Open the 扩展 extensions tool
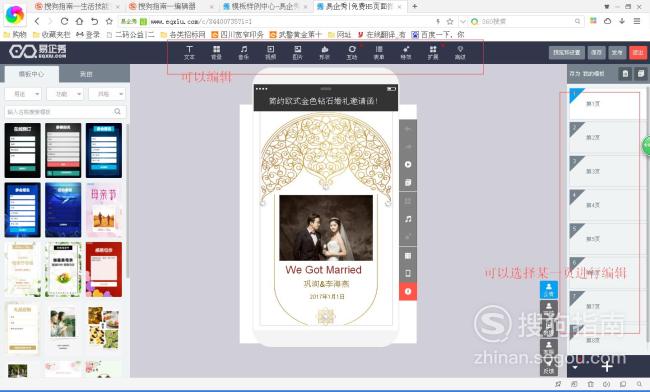Image resolution: width=650 pixels, height=392 pixels. (x=433, y=53)
